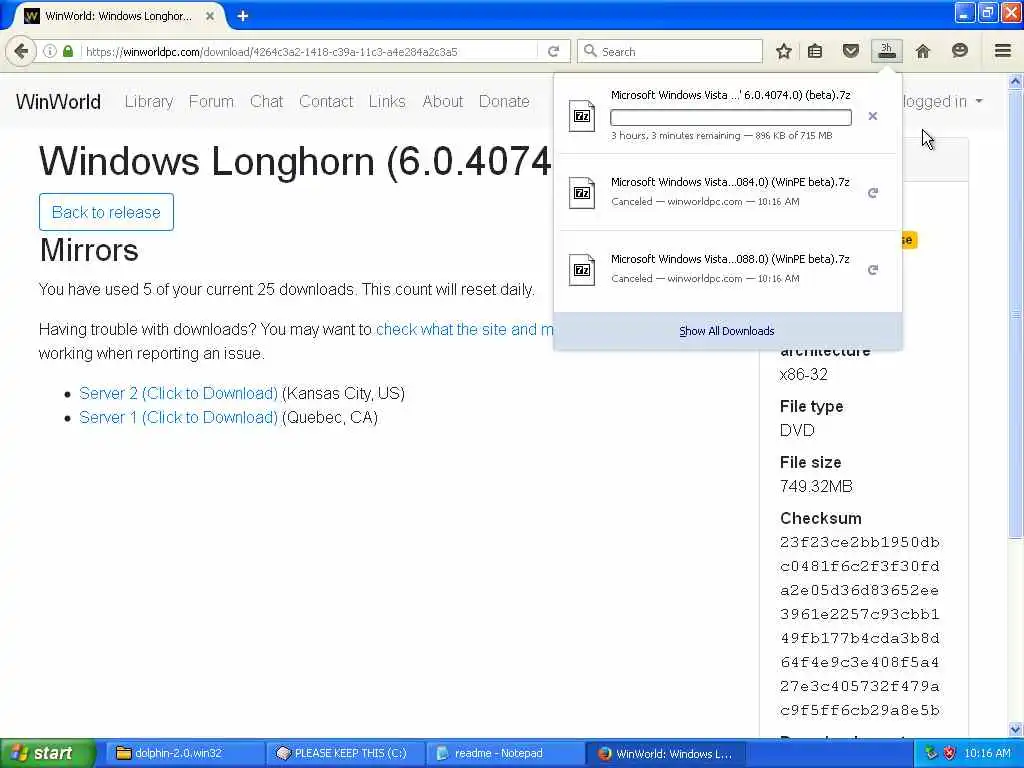
Task: Click the red security shield tray icon
Action: [x=950, y=753]
